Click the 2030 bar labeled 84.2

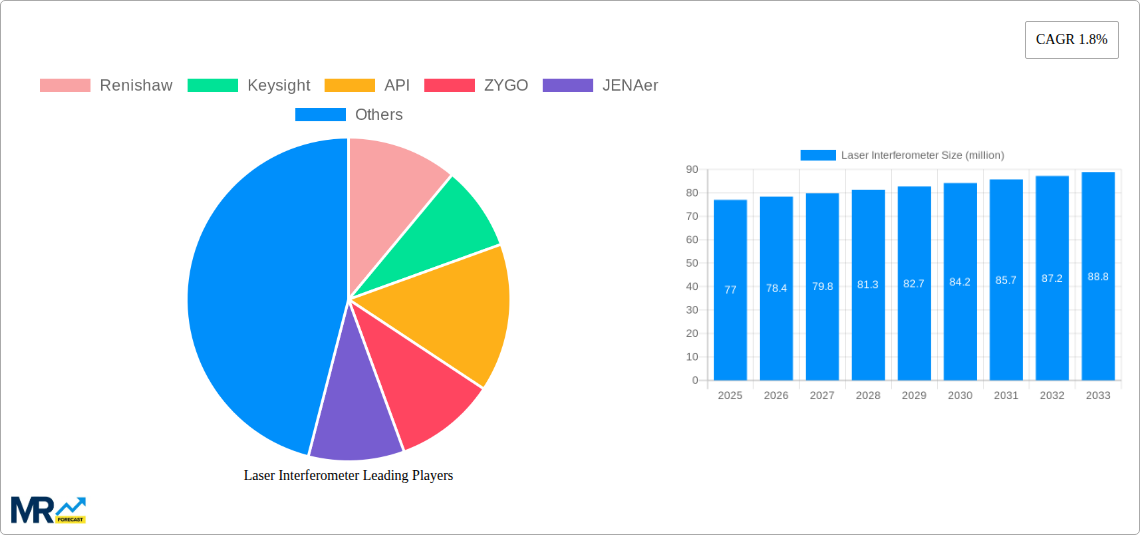pyautogui.click(x=960, y=281)
